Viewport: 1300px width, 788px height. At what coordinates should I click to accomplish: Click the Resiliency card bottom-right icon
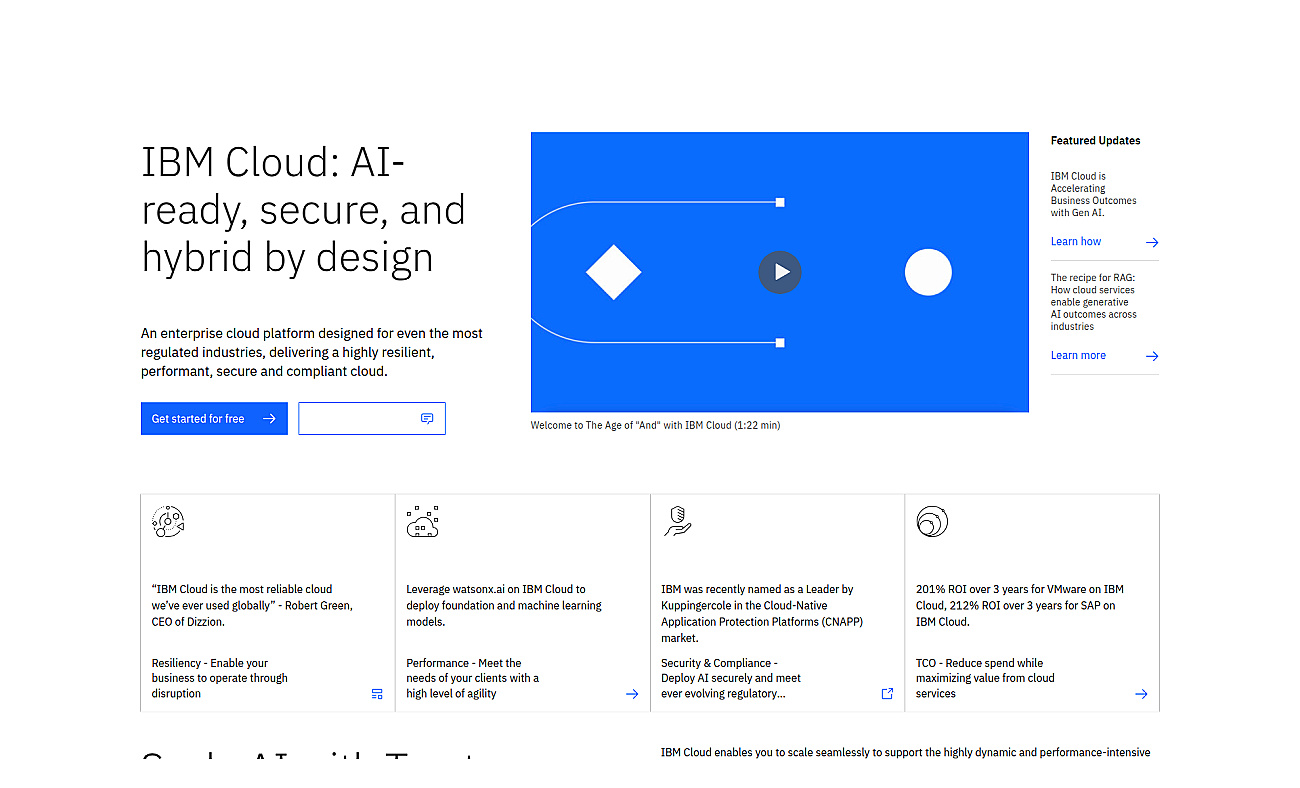[x=377, y=694]
